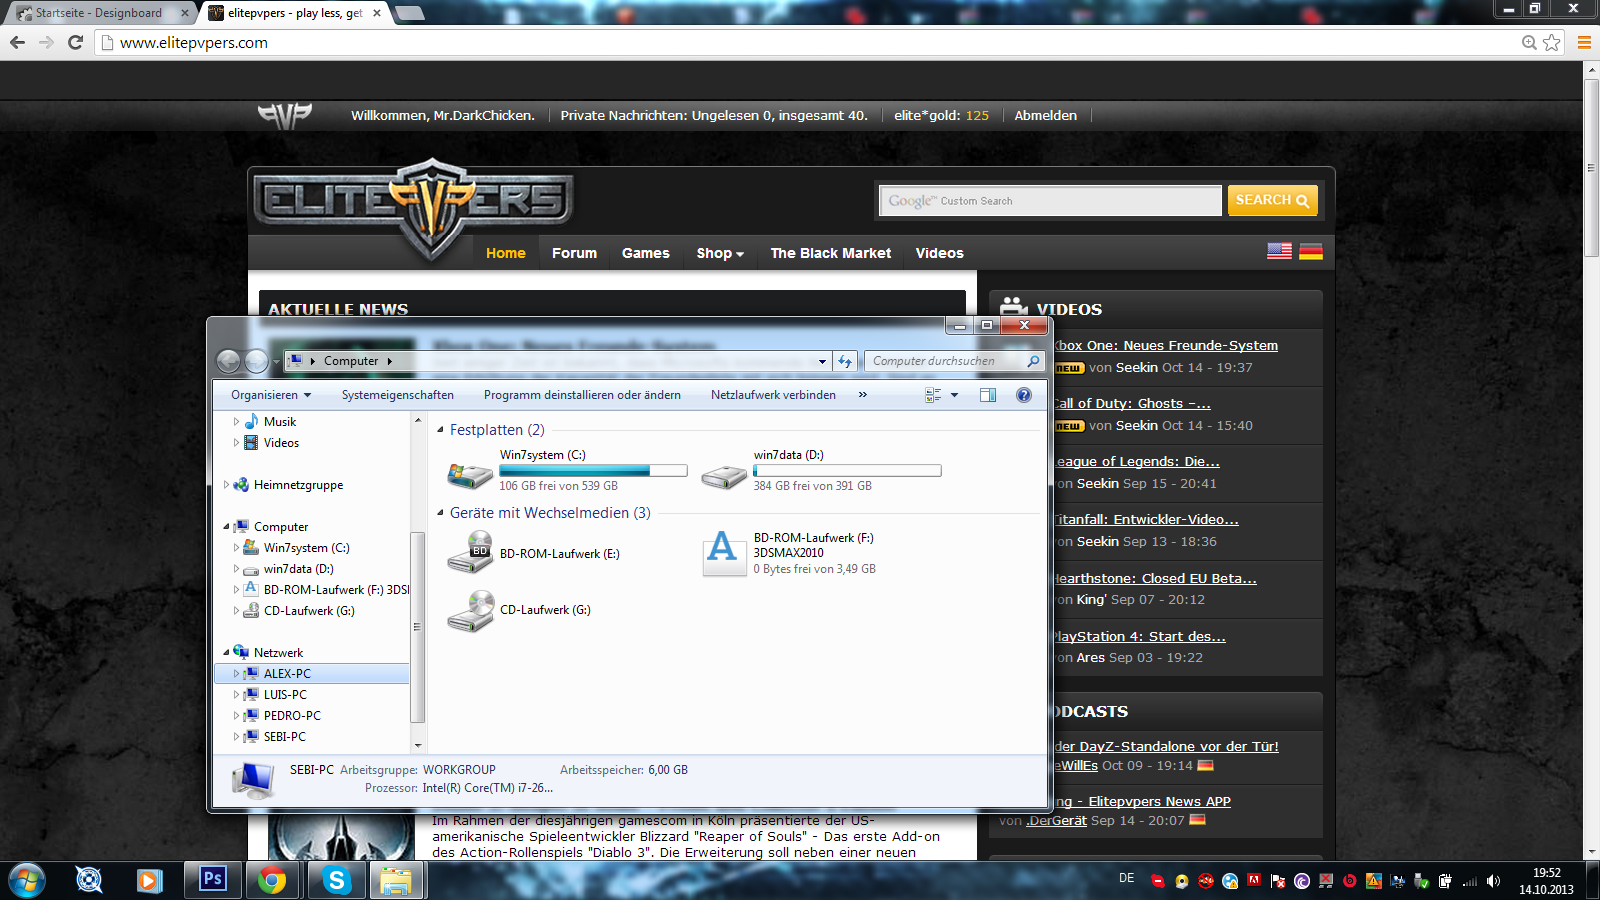Show more toolbar commands via the chevron
The height and width of the screenshot is (900, 1600).
(863, 395)
